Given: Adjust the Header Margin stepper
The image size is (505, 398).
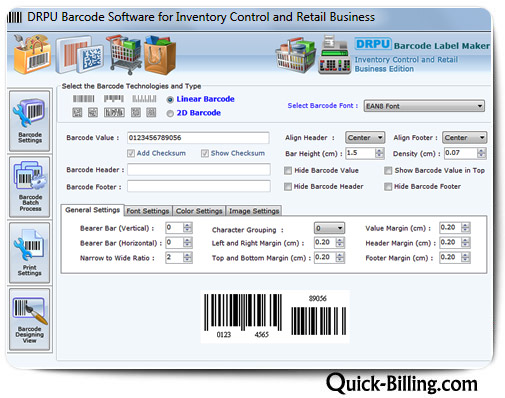Looking at the screenshot, I should pos(466,242).
